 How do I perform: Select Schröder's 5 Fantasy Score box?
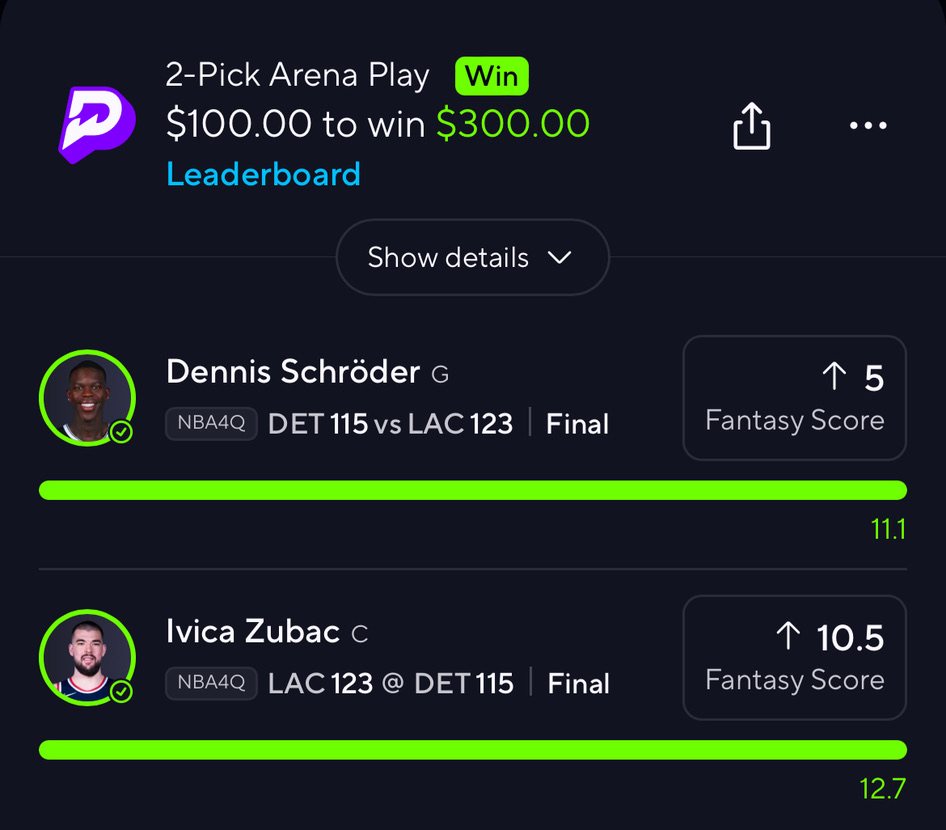[x=794, y=397]
